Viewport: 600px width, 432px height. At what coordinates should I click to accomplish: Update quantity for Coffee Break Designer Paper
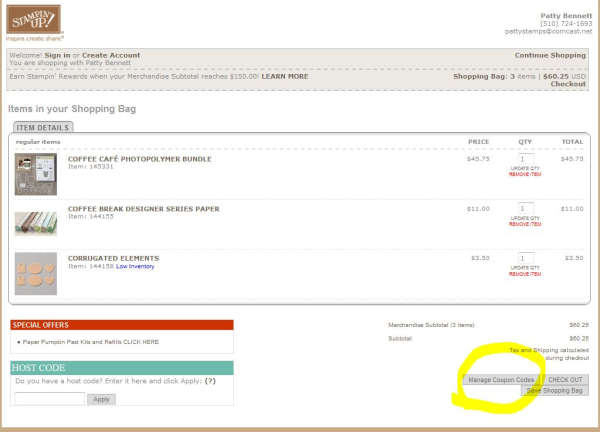tap(525, 218)
